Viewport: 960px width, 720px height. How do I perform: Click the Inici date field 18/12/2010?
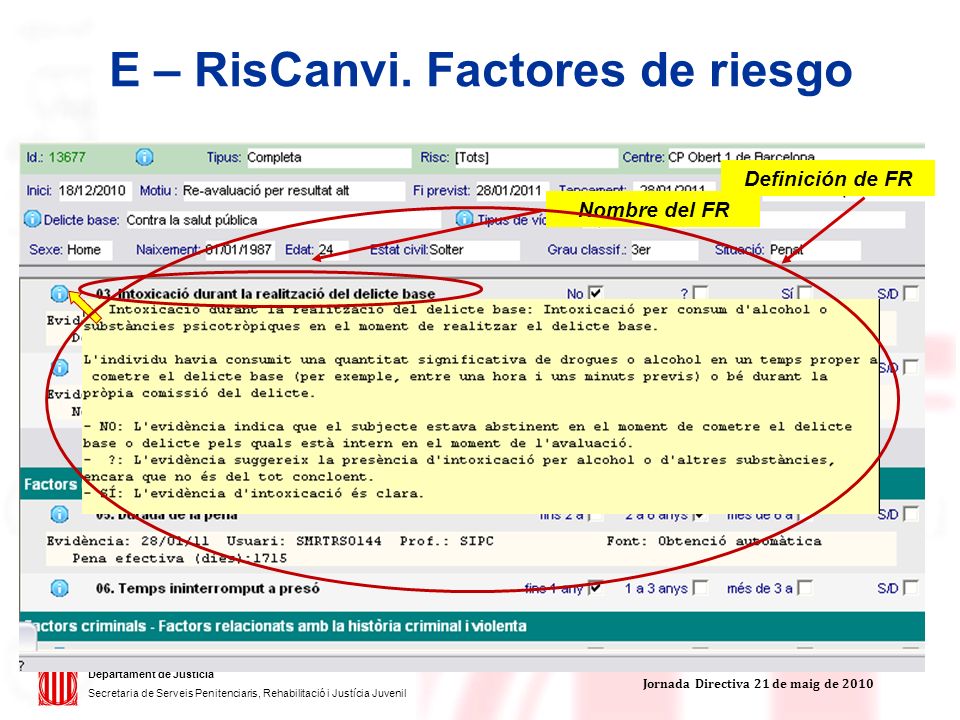(94, 190)
